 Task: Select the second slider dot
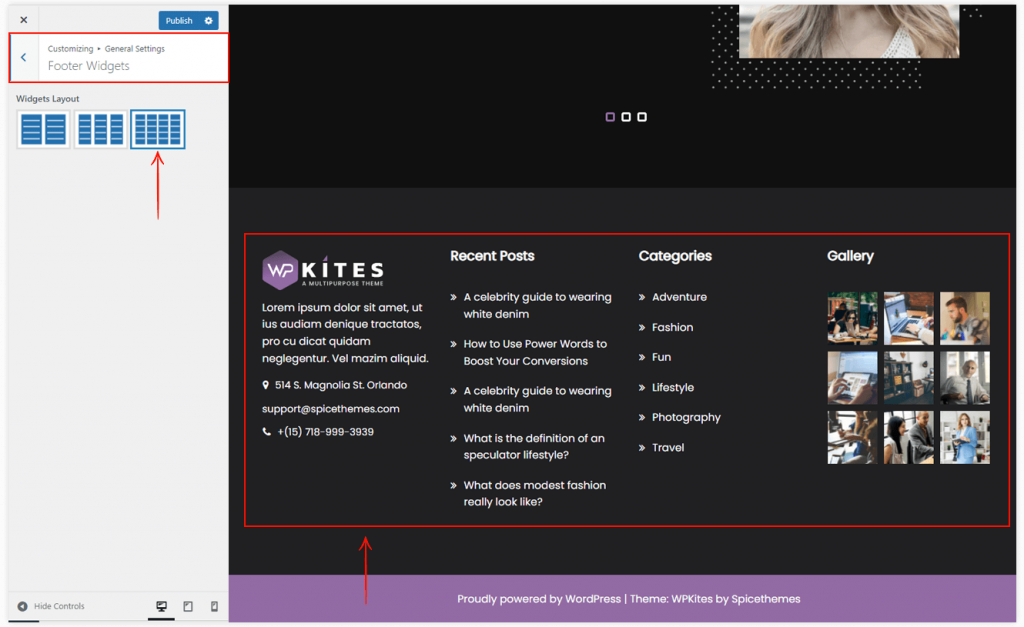(626, 117)
